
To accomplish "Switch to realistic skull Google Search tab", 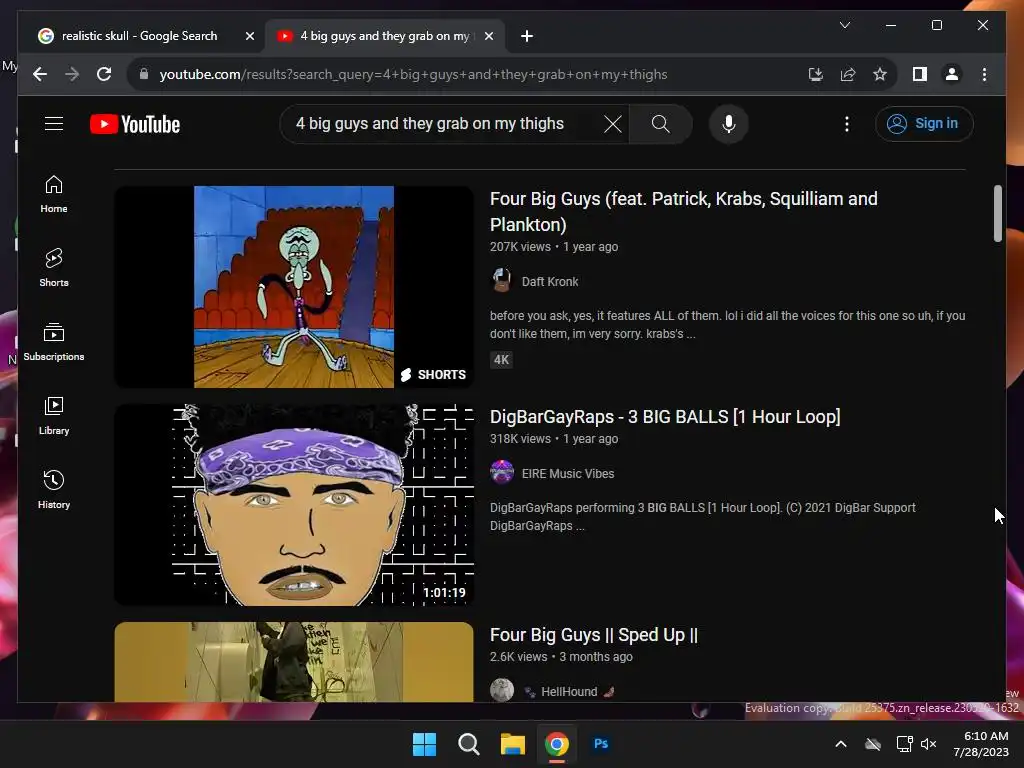I will coord(138,36).
